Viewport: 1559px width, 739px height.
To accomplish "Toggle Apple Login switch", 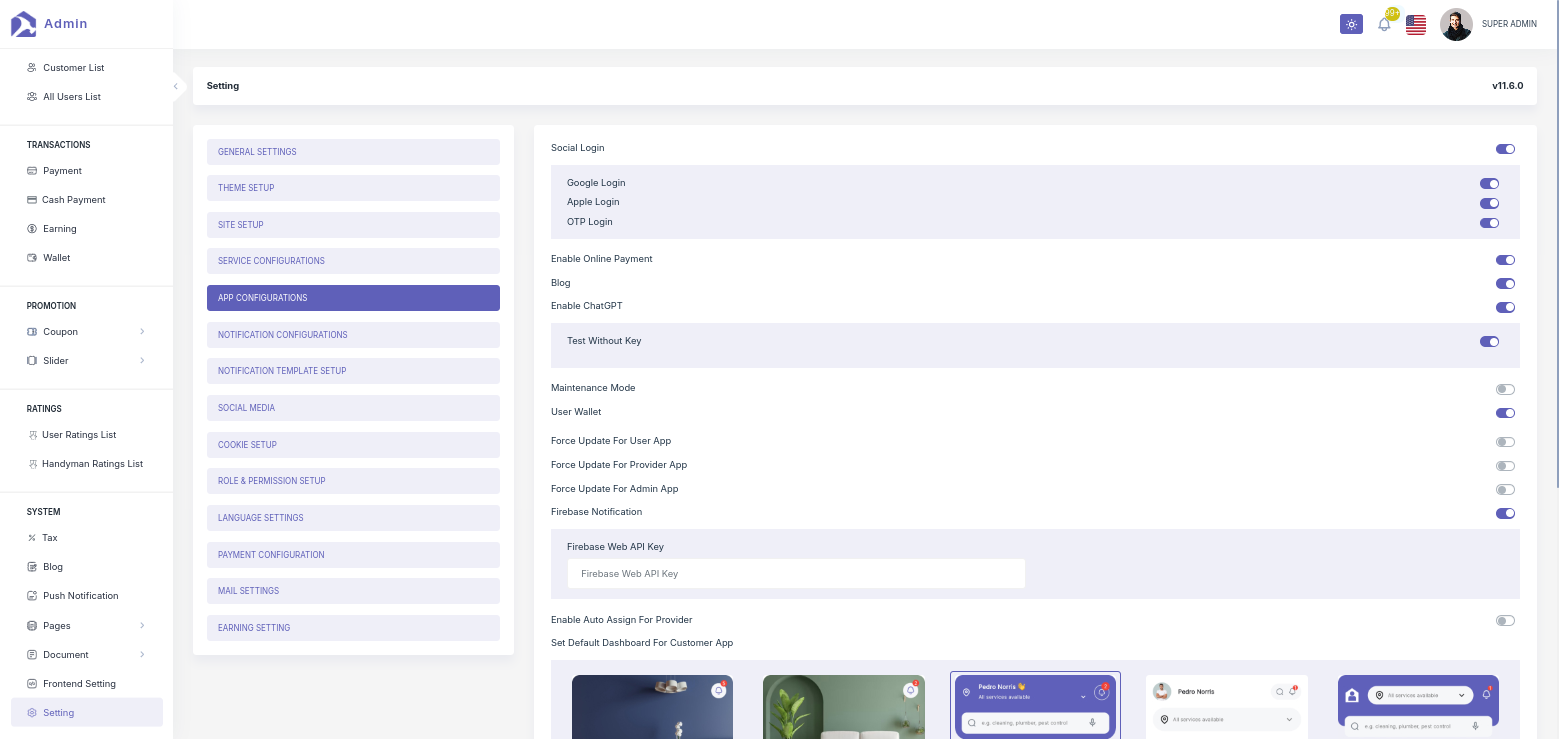I will tap(1489, 203).
